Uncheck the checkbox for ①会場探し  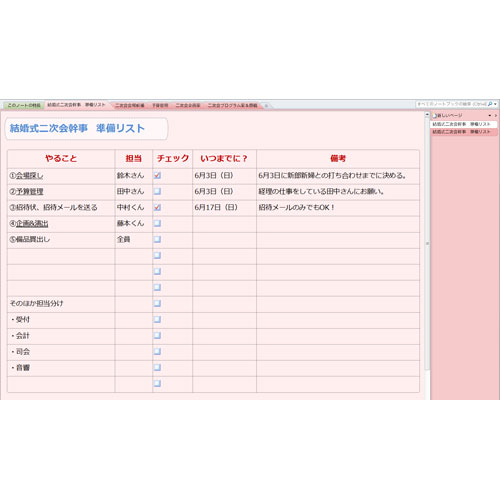[x=157, y=175]
